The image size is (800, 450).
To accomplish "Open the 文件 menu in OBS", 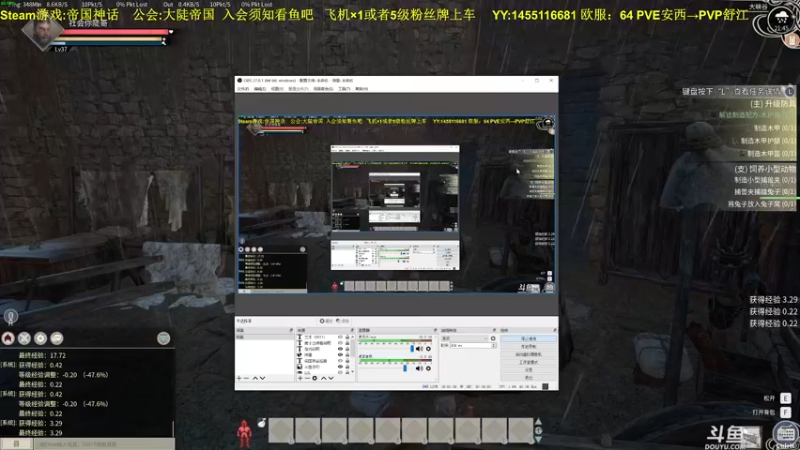I will click(x=243, y=89).
